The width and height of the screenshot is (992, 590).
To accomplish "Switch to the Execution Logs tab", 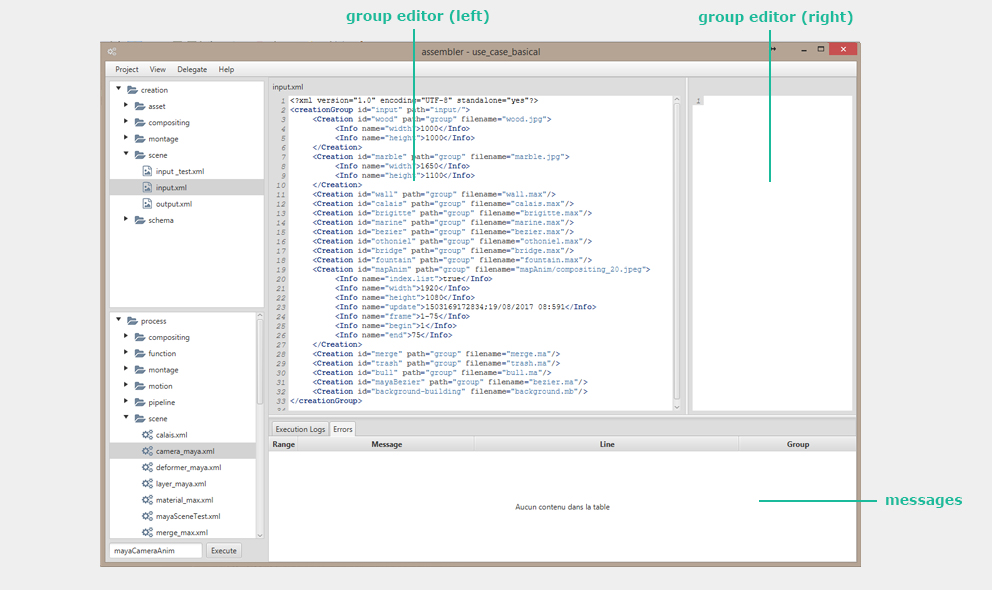I will click(300, 429).
